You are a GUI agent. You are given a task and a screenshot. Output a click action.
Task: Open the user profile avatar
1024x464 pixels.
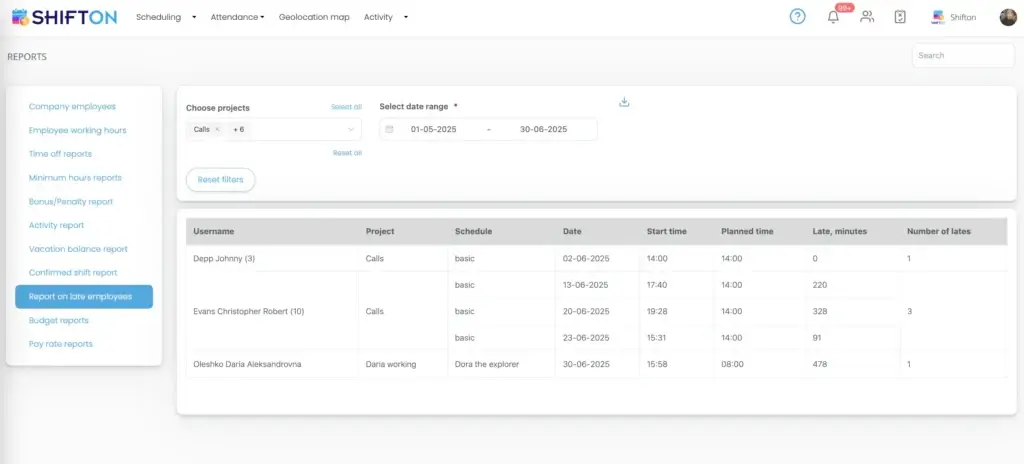click(x=1007, y=17)
